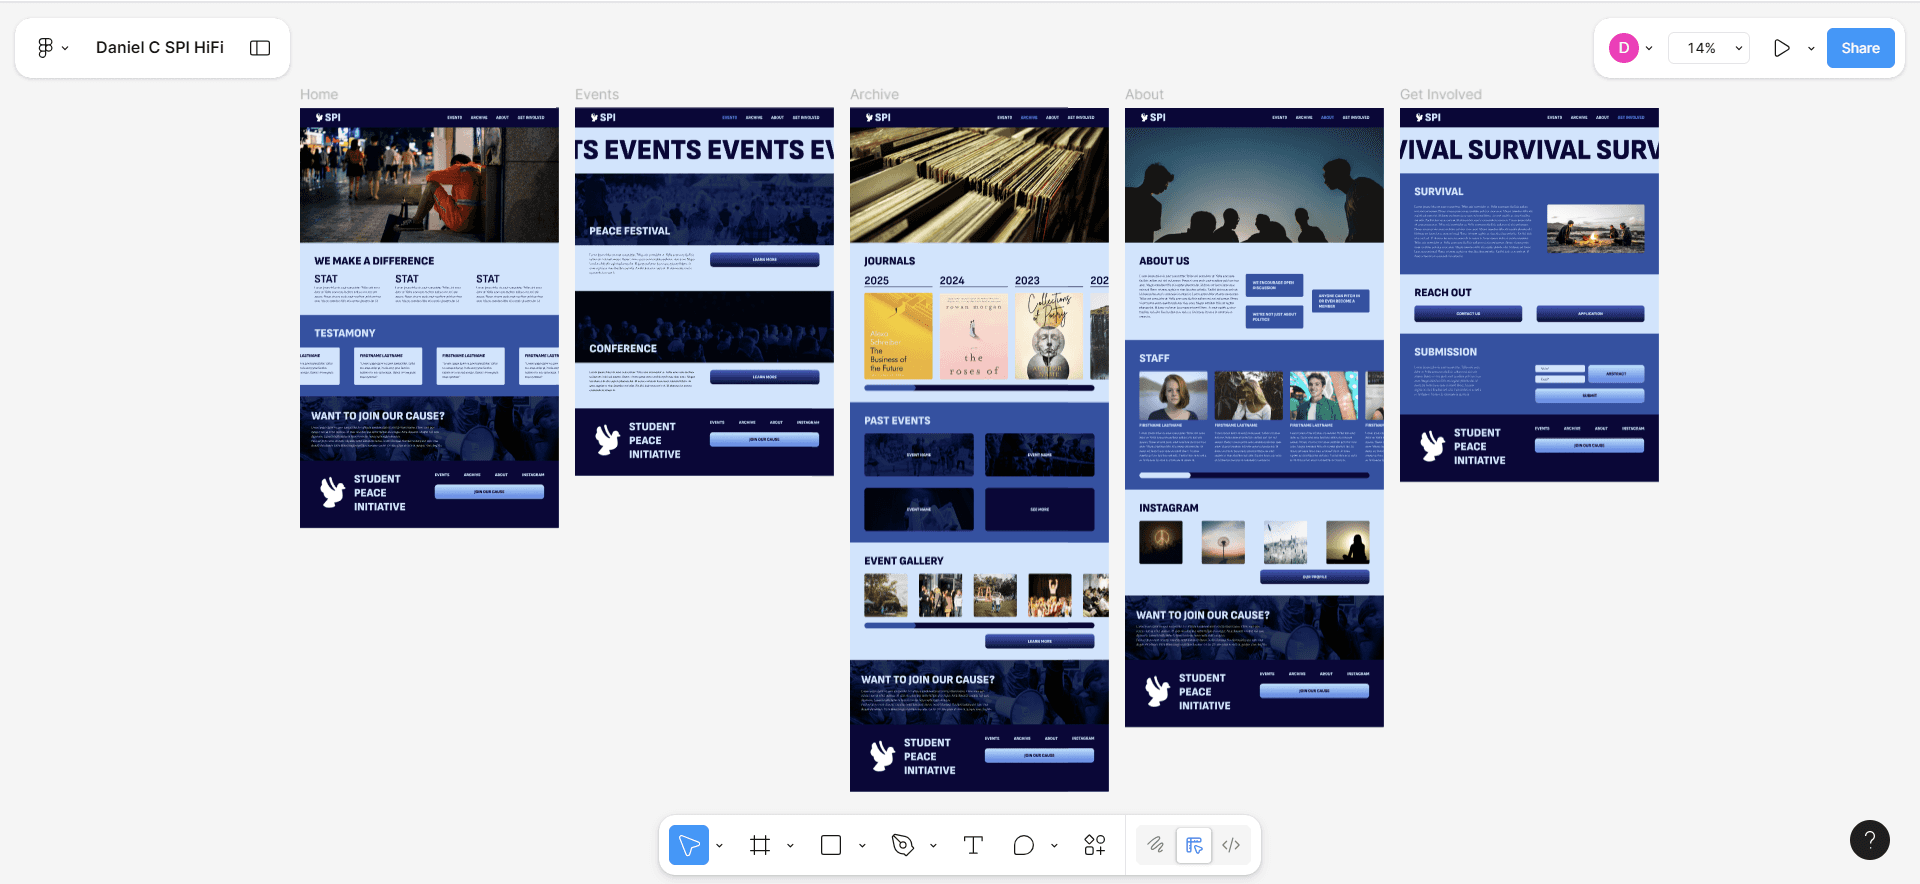Select the Pen tool
This screenshot has height=884, width=1920.
(902, 845)
